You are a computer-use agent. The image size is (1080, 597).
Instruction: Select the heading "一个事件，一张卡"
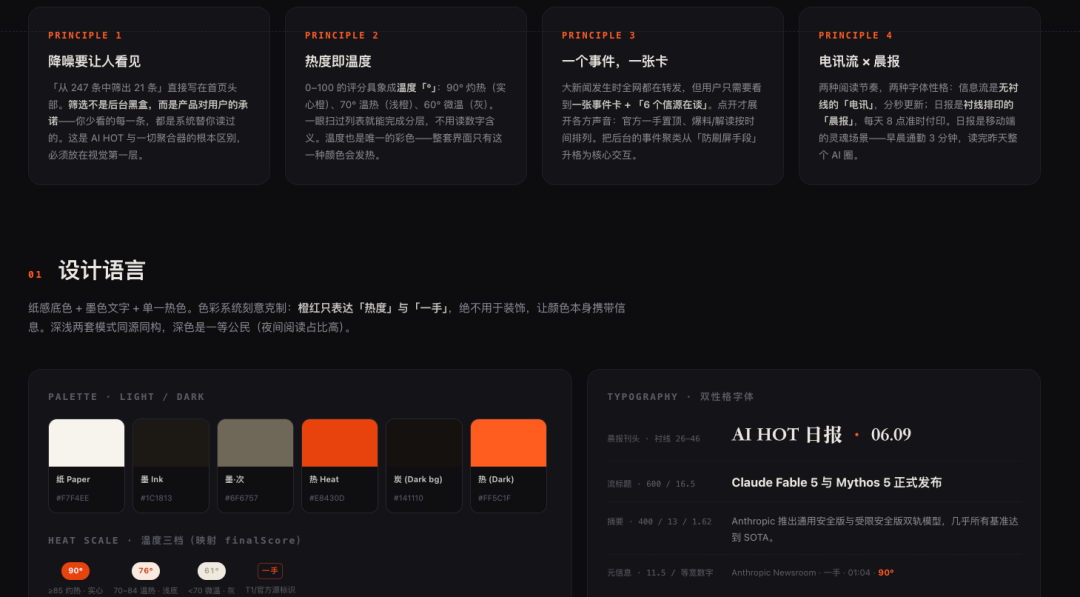(614, 61)
